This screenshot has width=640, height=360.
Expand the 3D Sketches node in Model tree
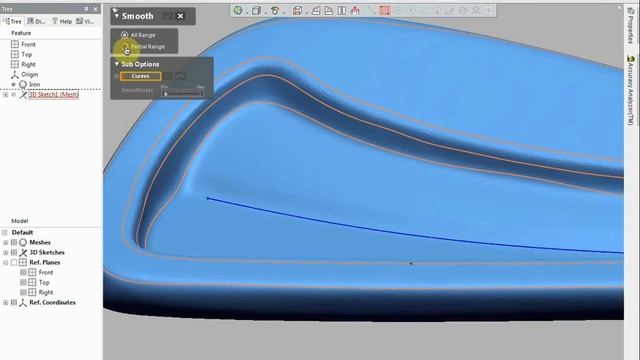(6, 253)
